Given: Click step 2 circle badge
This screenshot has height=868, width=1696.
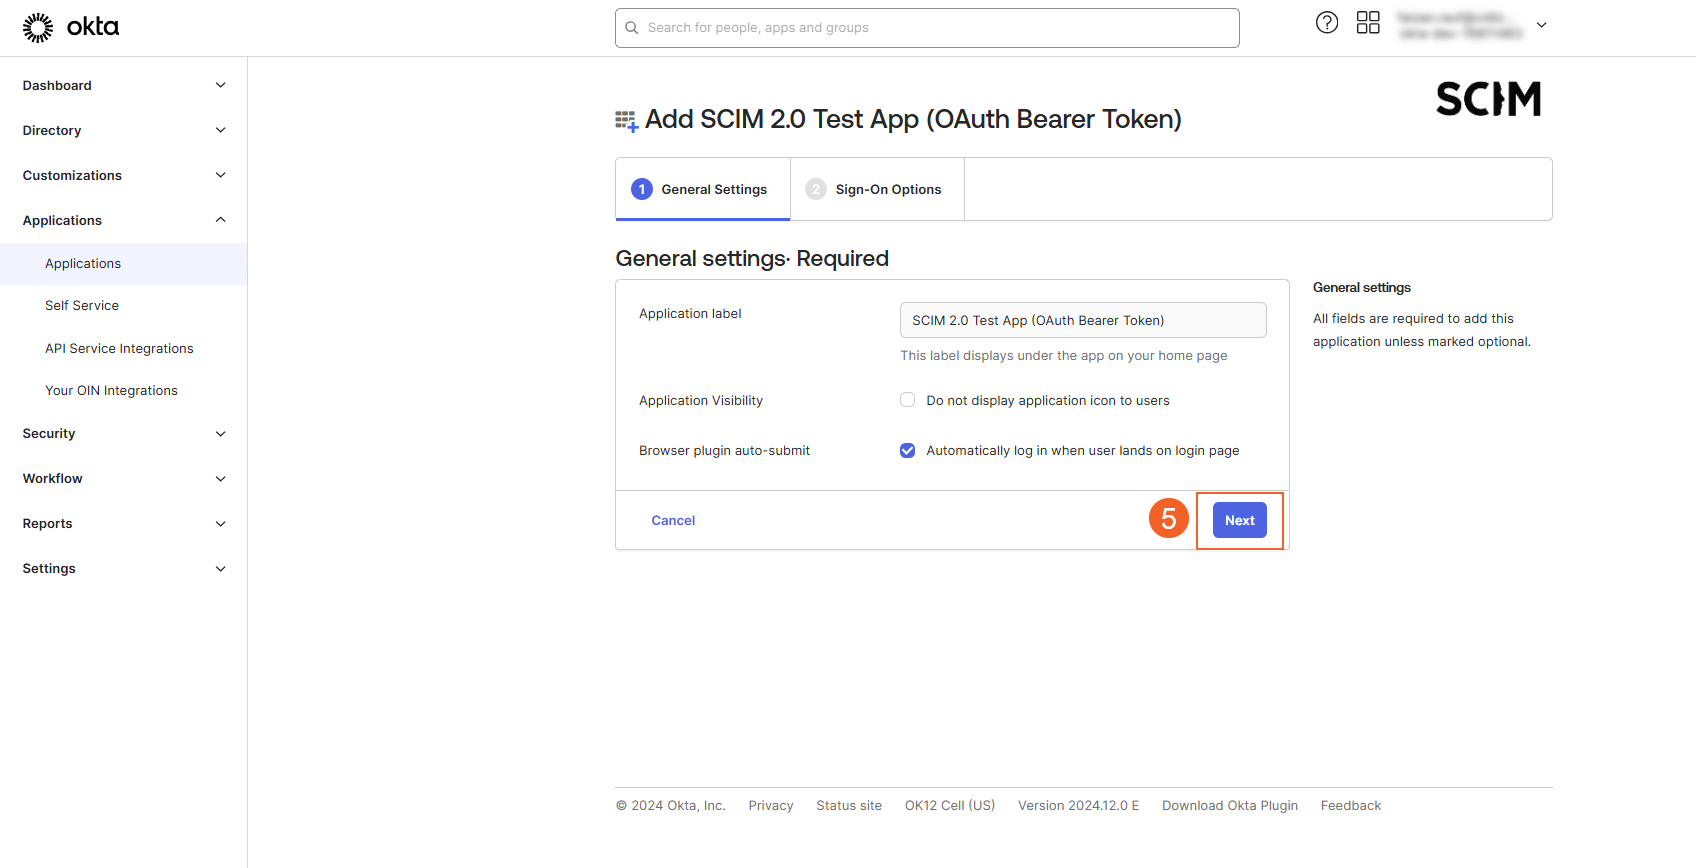Looking at the screenshot, I should 816,189.
